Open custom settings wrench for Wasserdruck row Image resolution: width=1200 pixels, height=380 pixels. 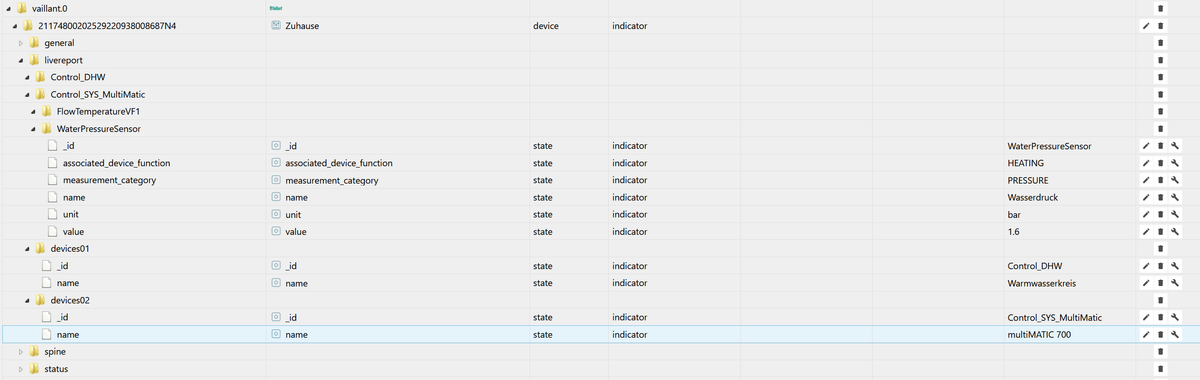click(x=1176, y=197)
